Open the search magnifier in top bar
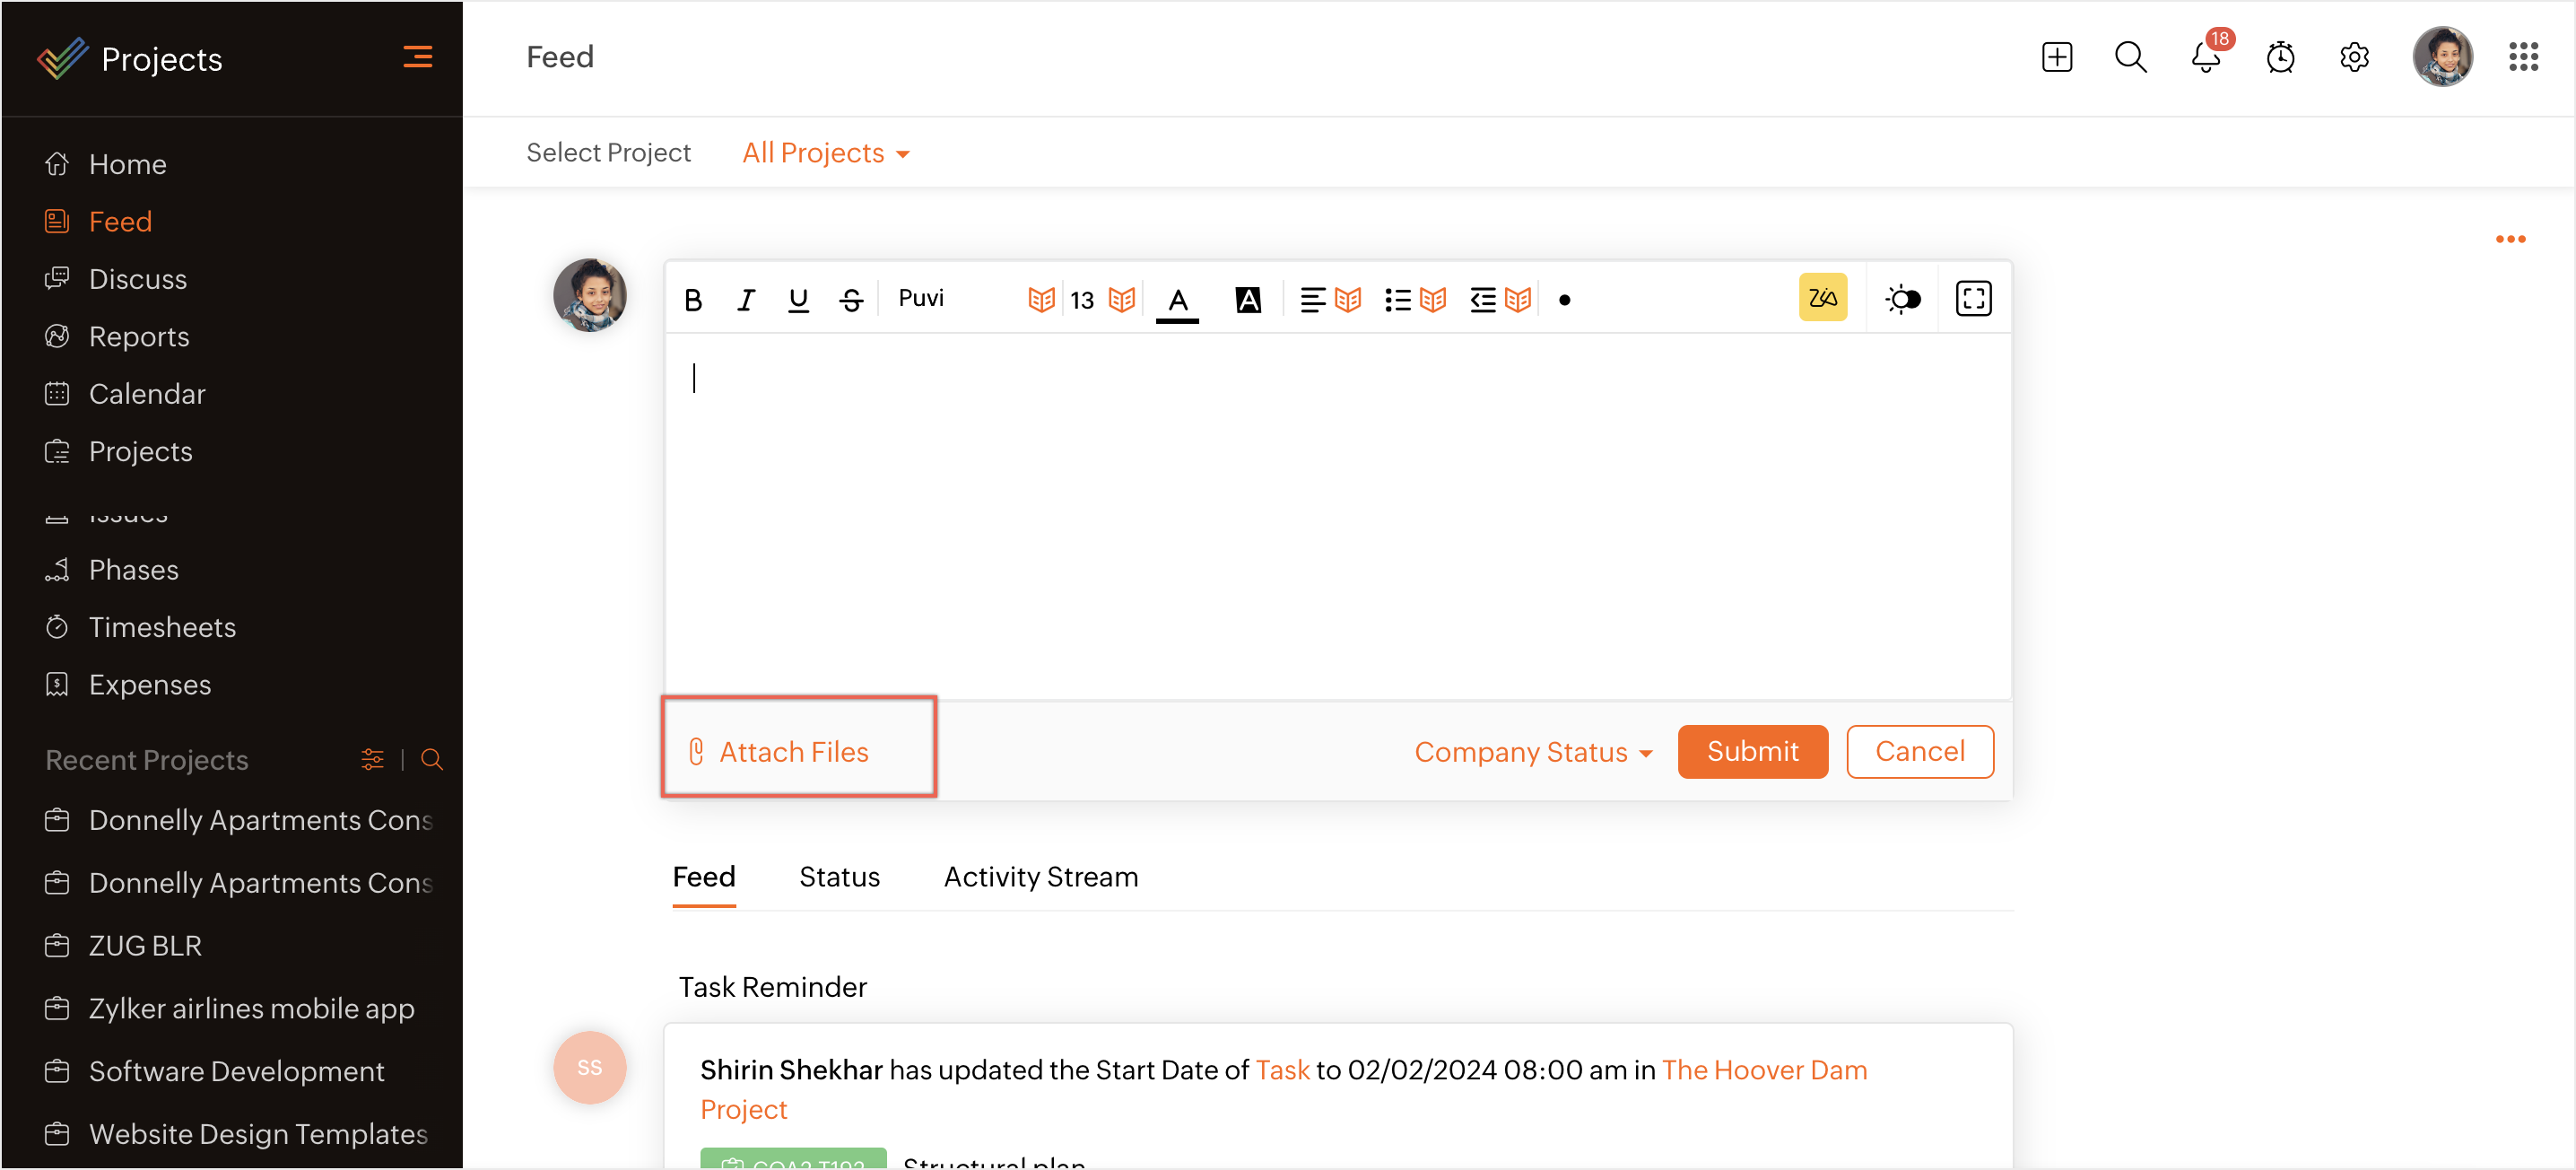 [x=2130, y=57]
